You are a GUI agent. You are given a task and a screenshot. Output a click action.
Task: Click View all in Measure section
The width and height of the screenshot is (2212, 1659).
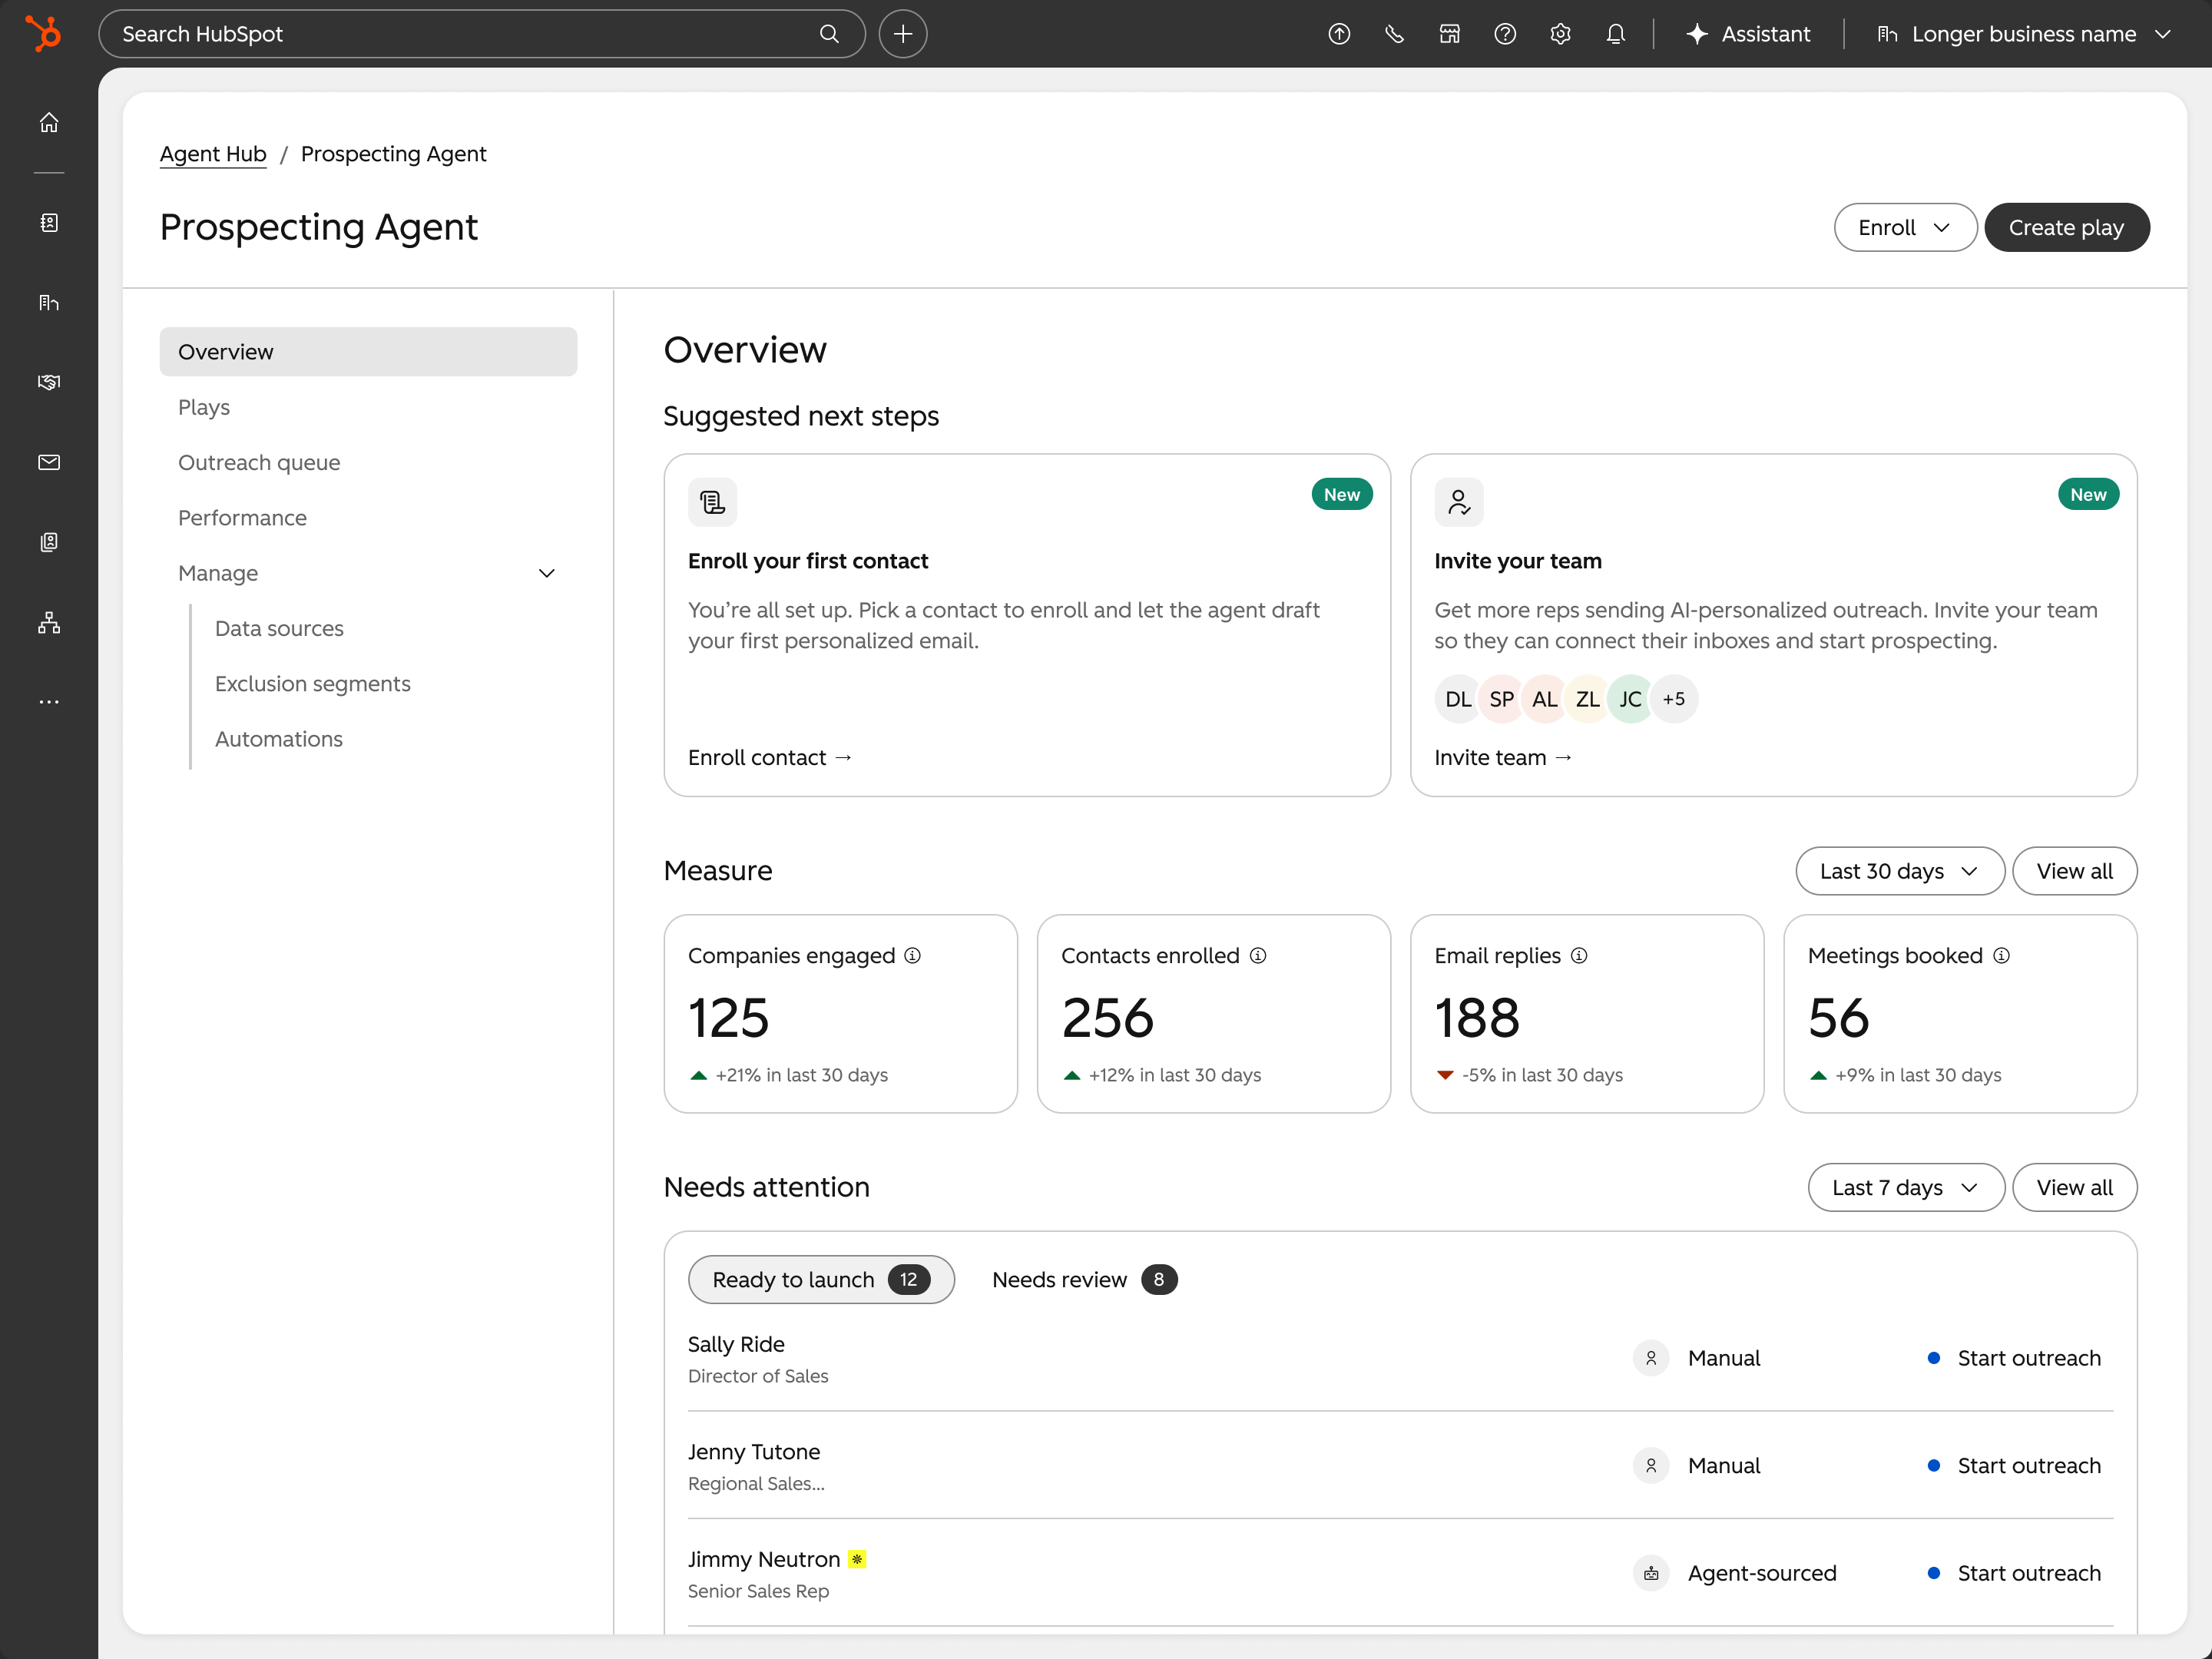(x=2074, y=871)
